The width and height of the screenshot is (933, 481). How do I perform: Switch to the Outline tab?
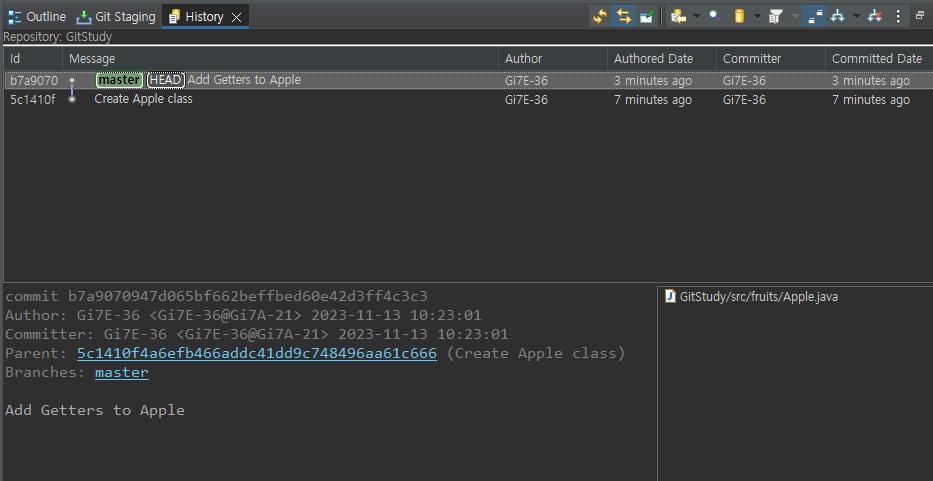[37, 17]
